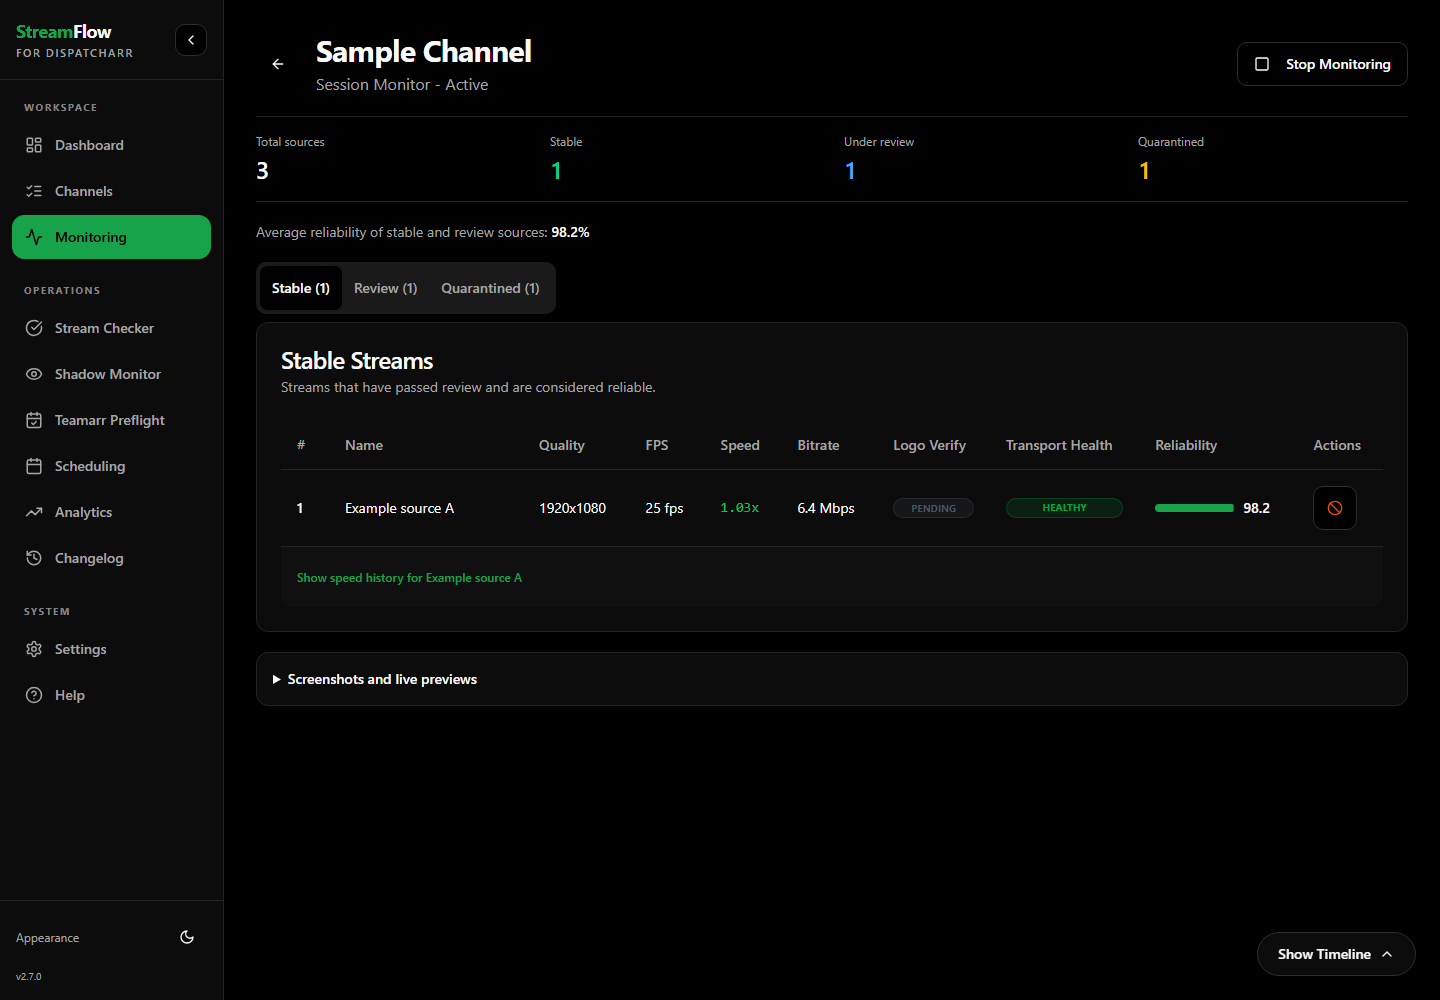Click the 1.03x speed value
Screen dimensions: 1440x1000
[740, 508]
